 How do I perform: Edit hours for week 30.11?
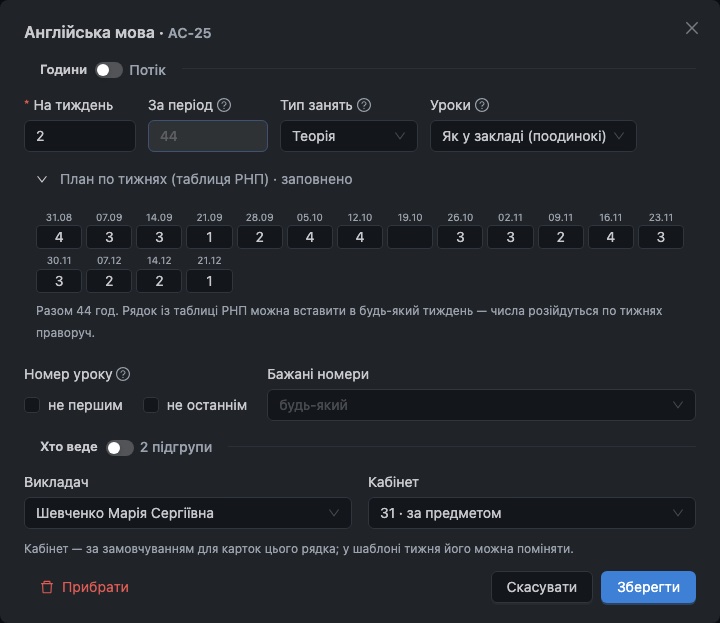point(59,281)
